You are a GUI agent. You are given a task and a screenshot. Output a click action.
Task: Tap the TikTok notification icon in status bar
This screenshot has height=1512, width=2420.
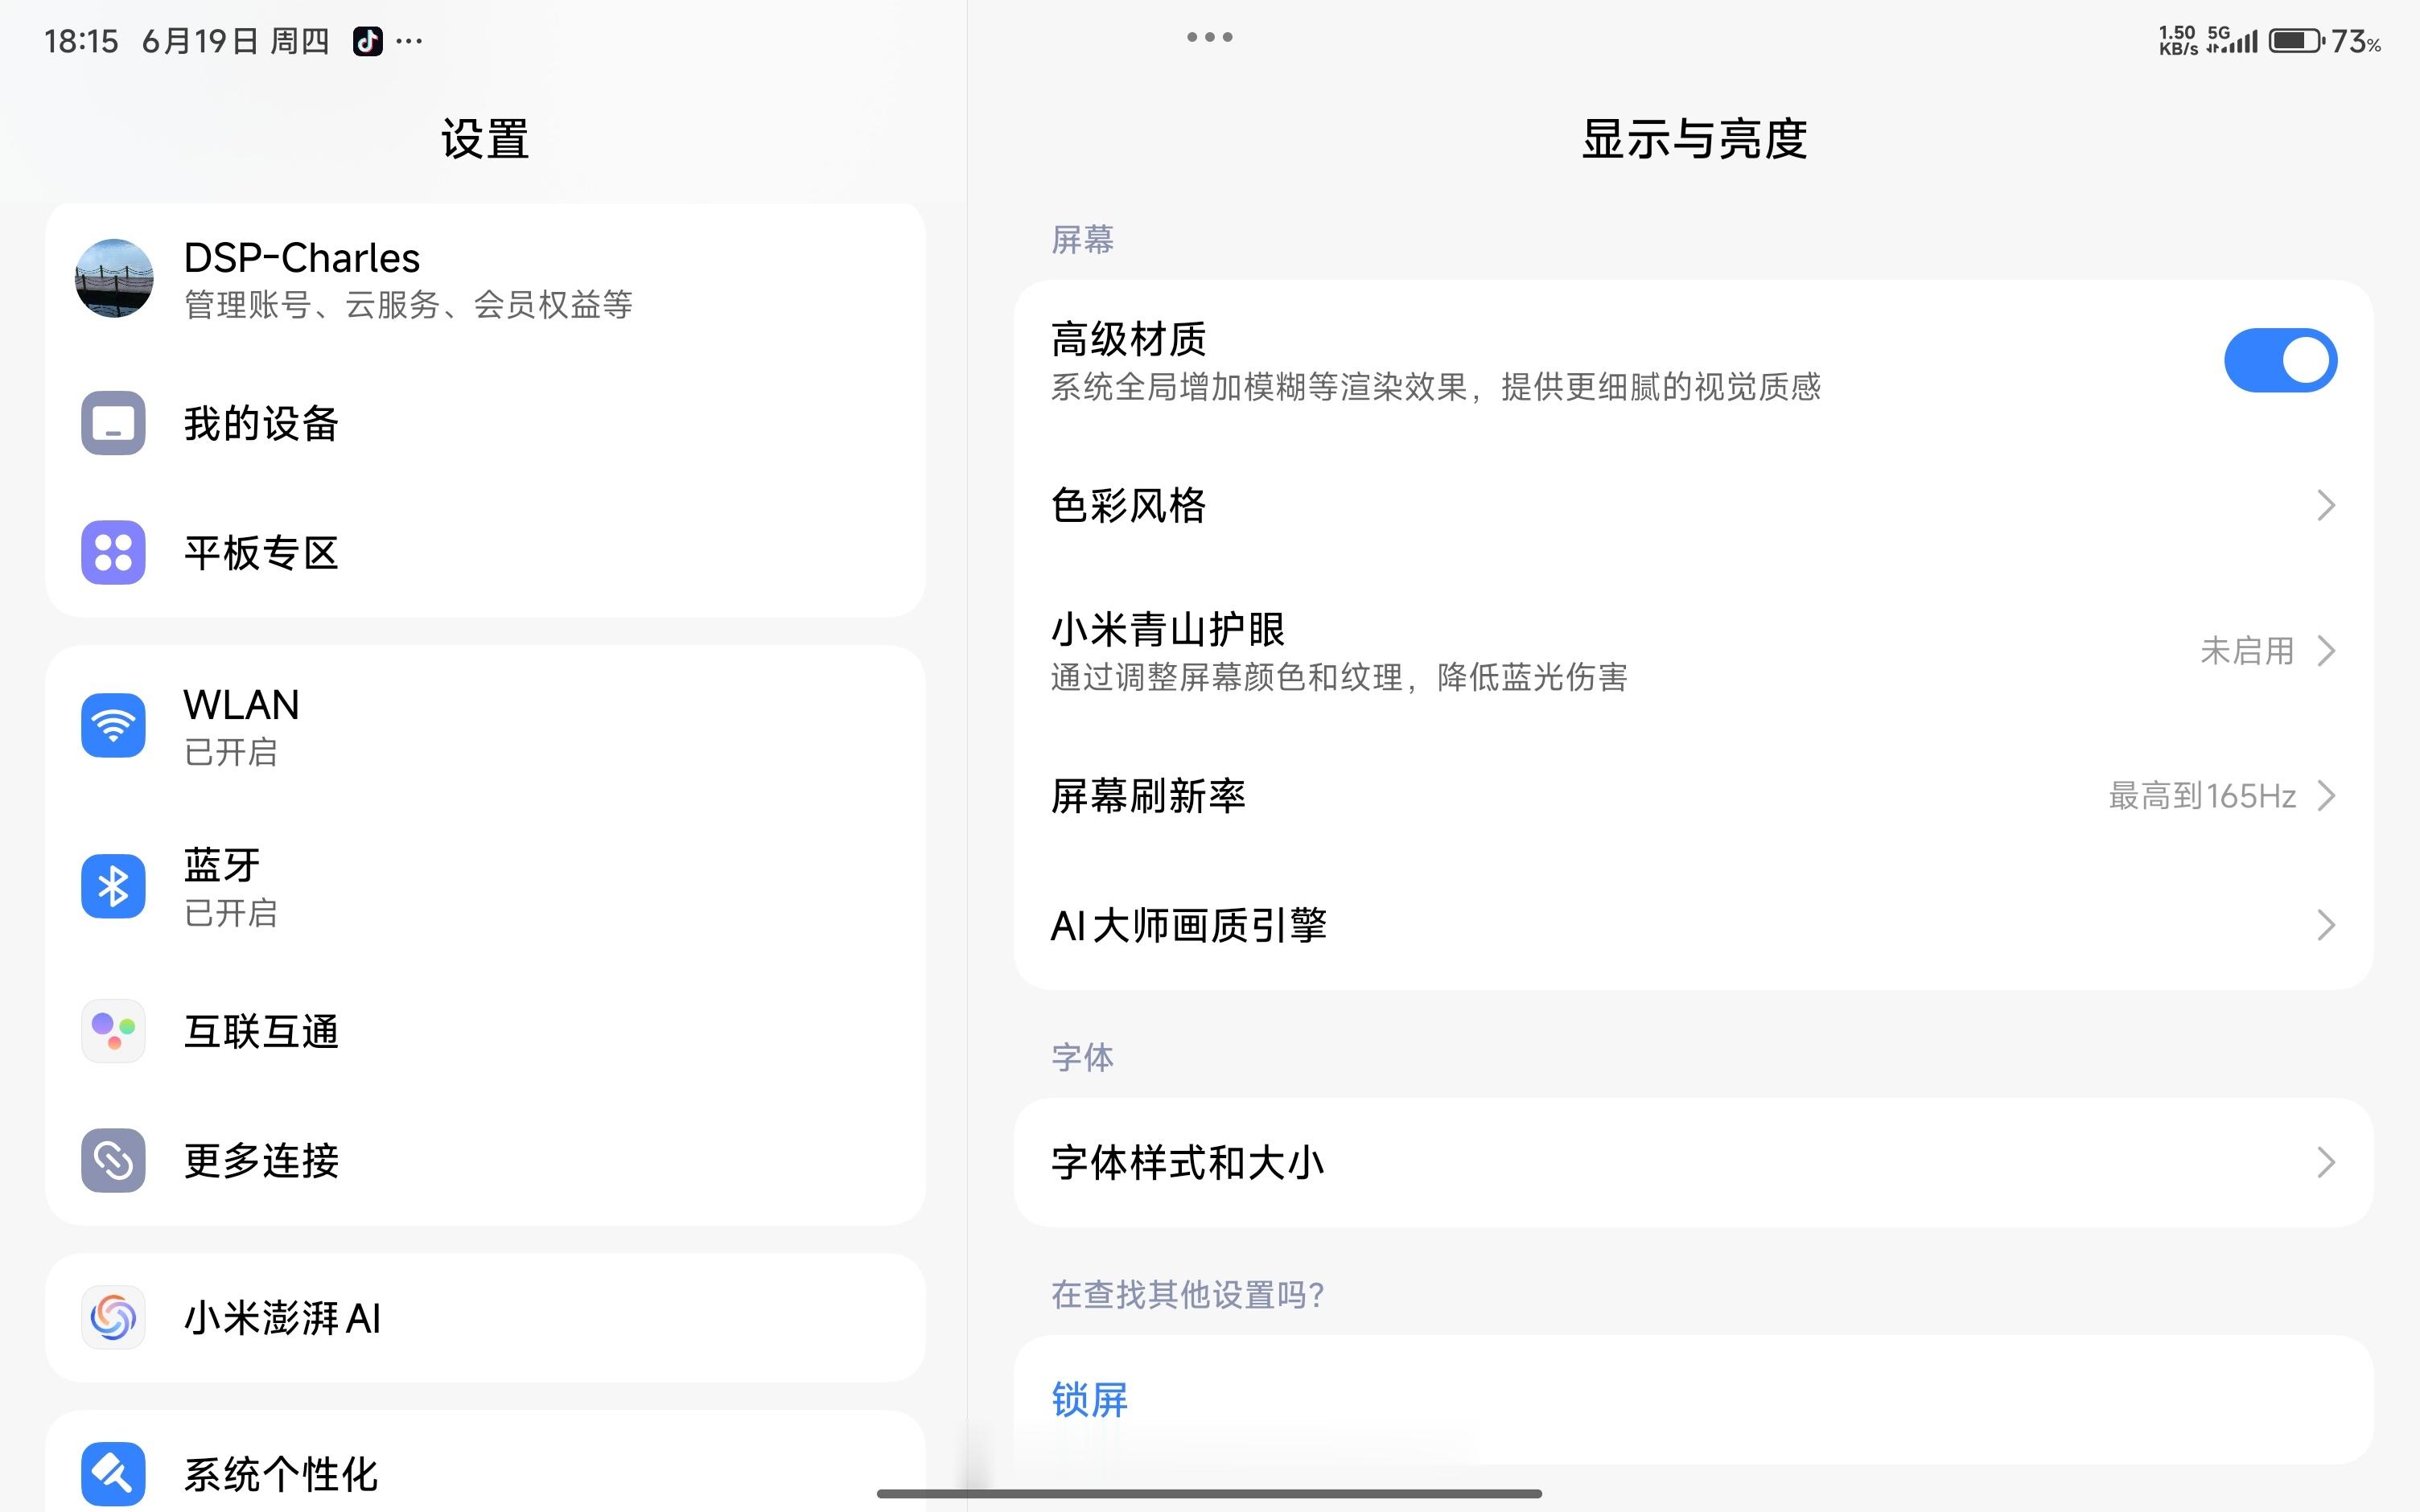pos(367,41)
